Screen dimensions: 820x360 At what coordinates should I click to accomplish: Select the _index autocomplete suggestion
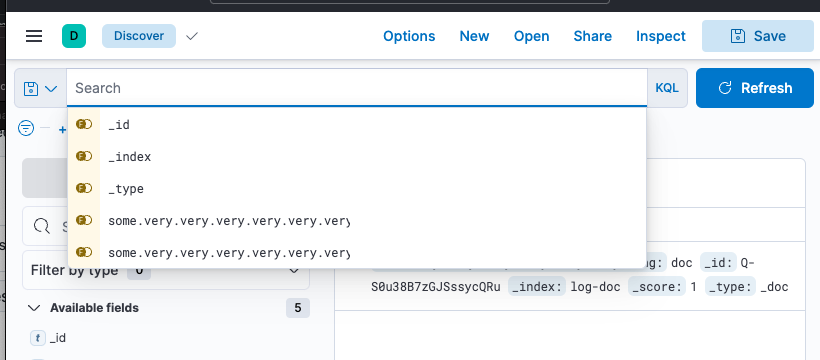point(357,156)
